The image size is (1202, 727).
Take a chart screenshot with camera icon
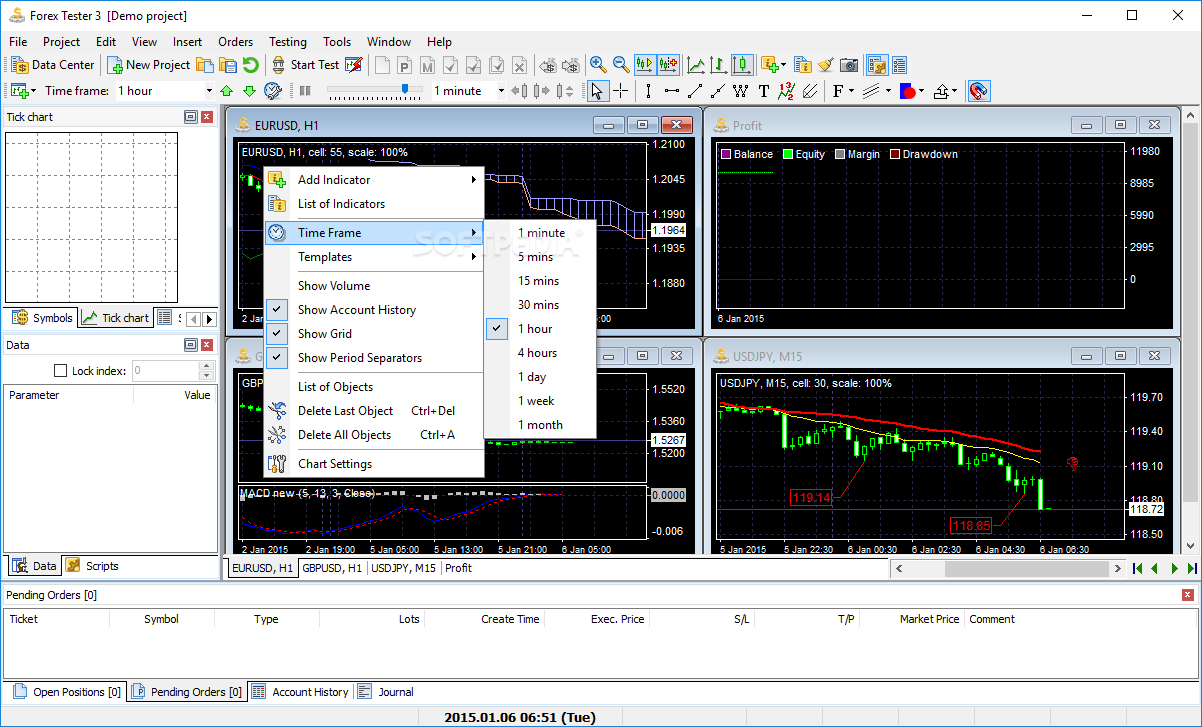pos(849,65)
